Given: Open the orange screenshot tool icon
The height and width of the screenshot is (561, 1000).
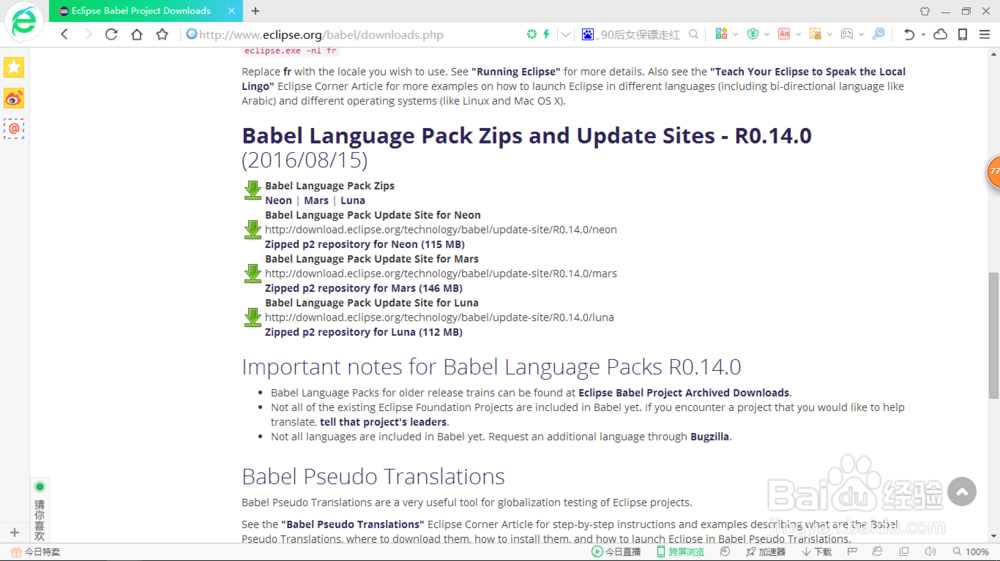Looking at the screenshot, I should click(x=815, y=34).
